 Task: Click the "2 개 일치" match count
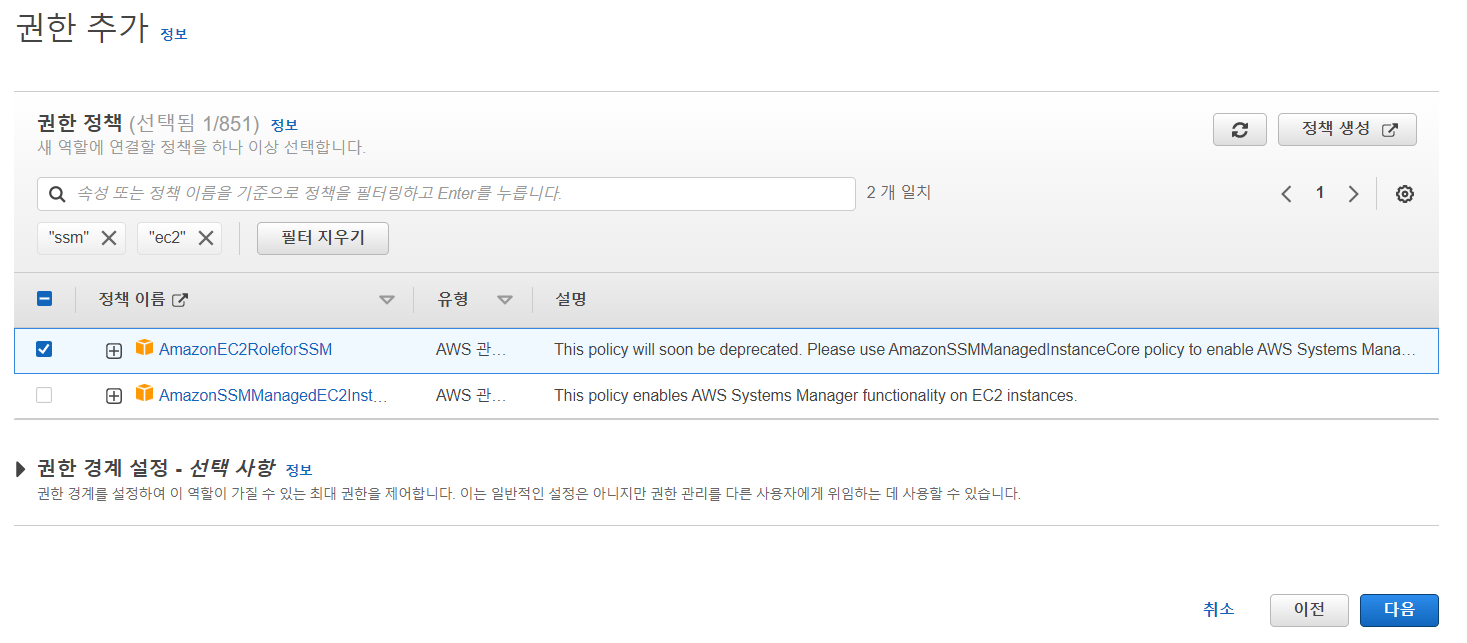pos(898,192)
